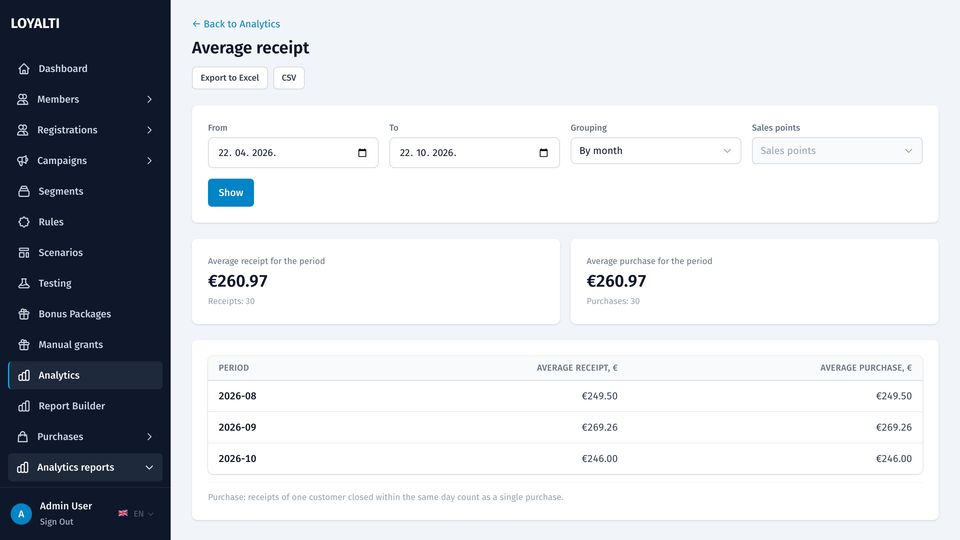The image size is (960, 540).
Task: Open the To date calendar picker icon
Action: [543, 152]
